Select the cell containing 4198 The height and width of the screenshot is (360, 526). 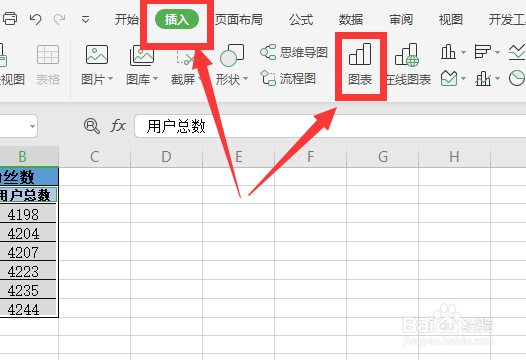coord(29,214)
